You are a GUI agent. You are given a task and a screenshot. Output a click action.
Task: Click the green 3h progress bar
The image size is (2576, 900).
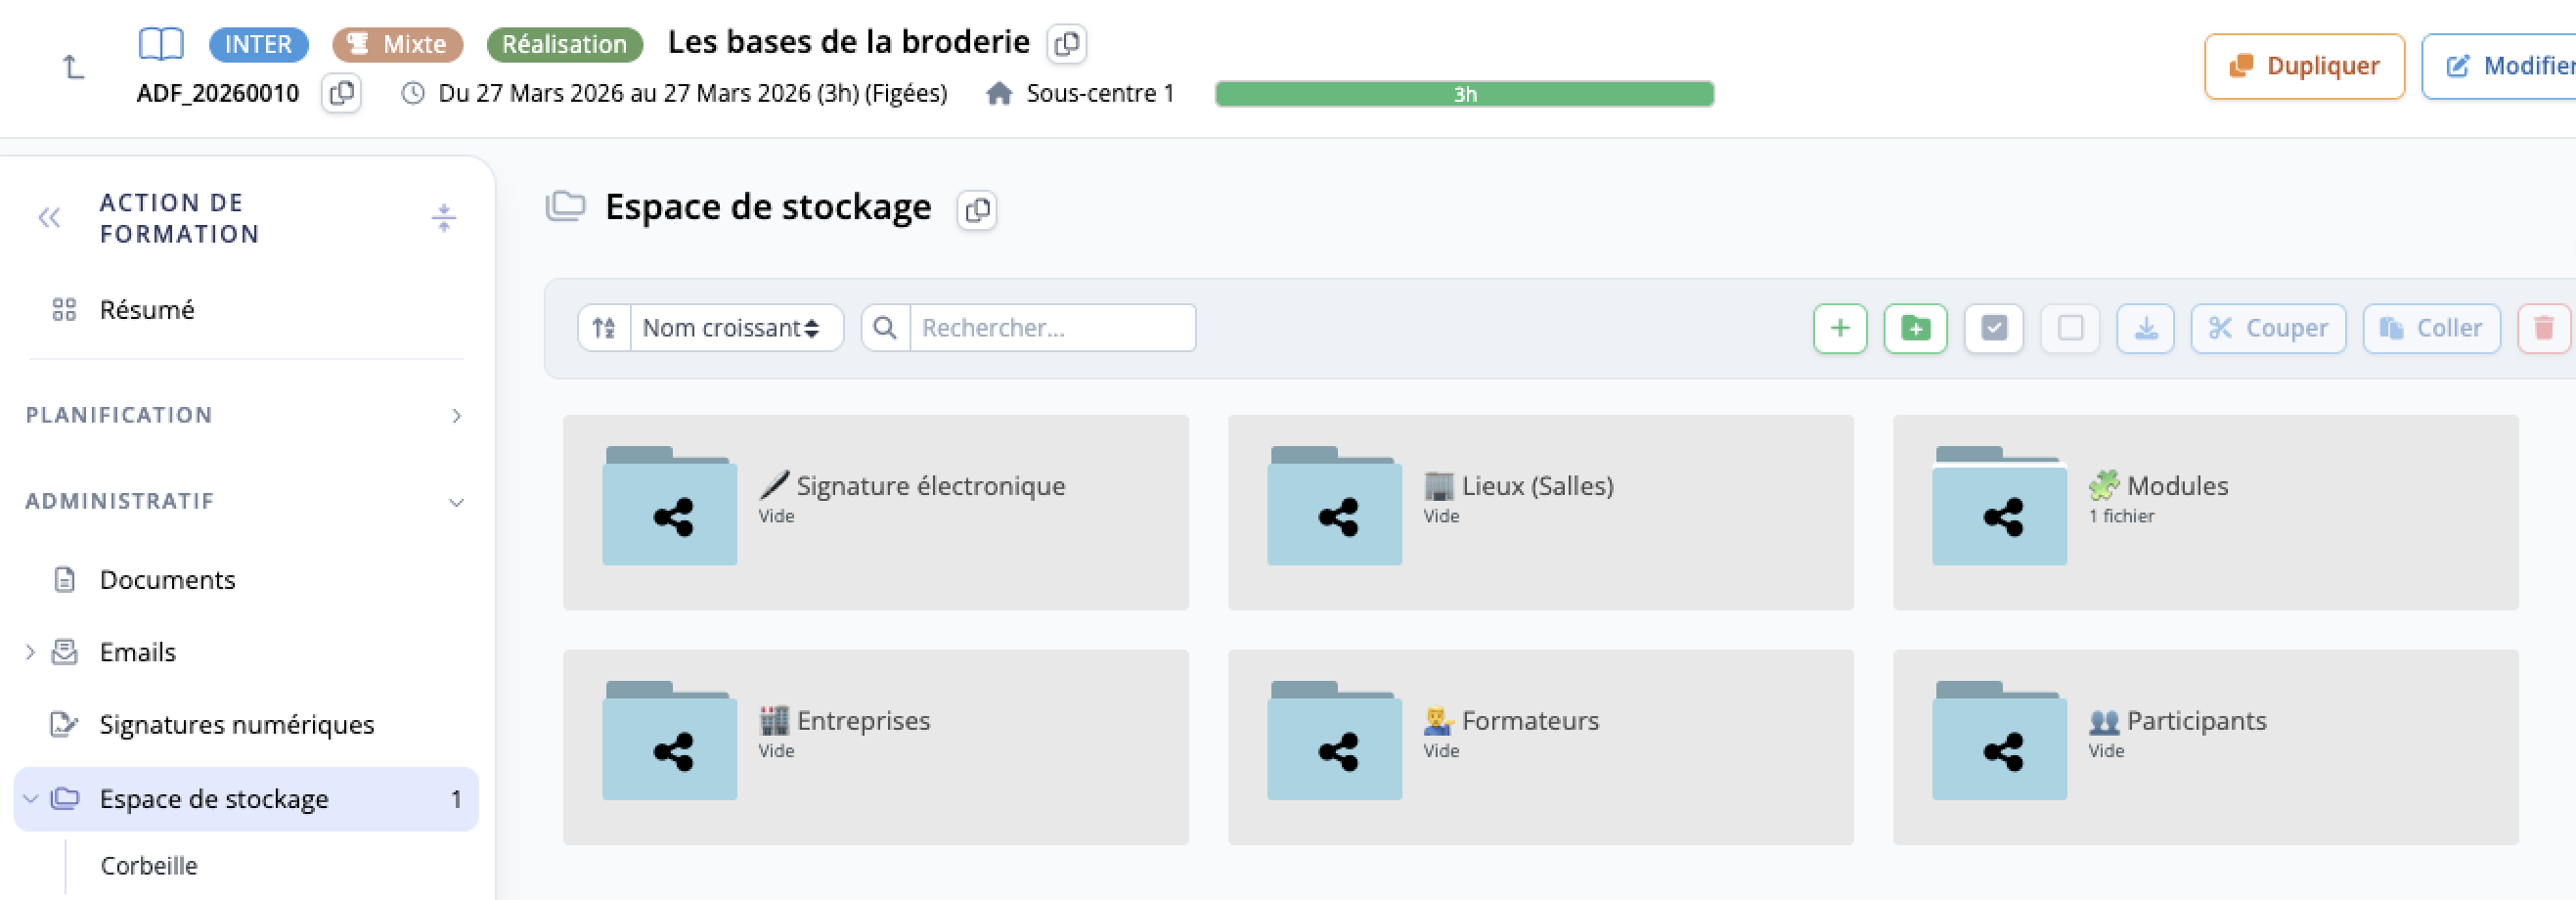[1464, 94]
